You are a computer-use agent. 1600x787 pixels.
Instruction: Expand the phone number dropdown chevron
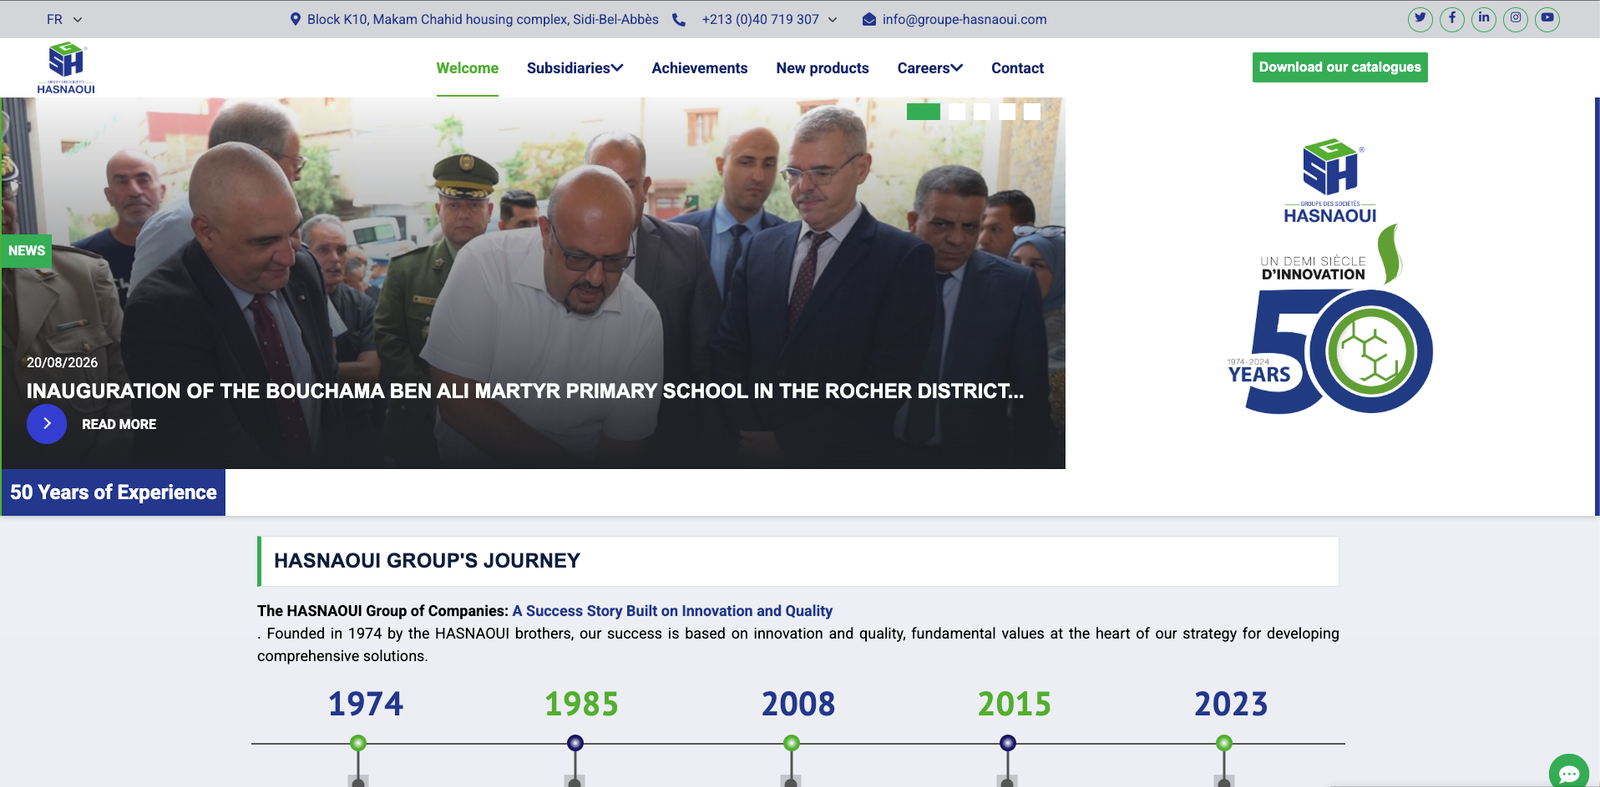tap(832, 19)
